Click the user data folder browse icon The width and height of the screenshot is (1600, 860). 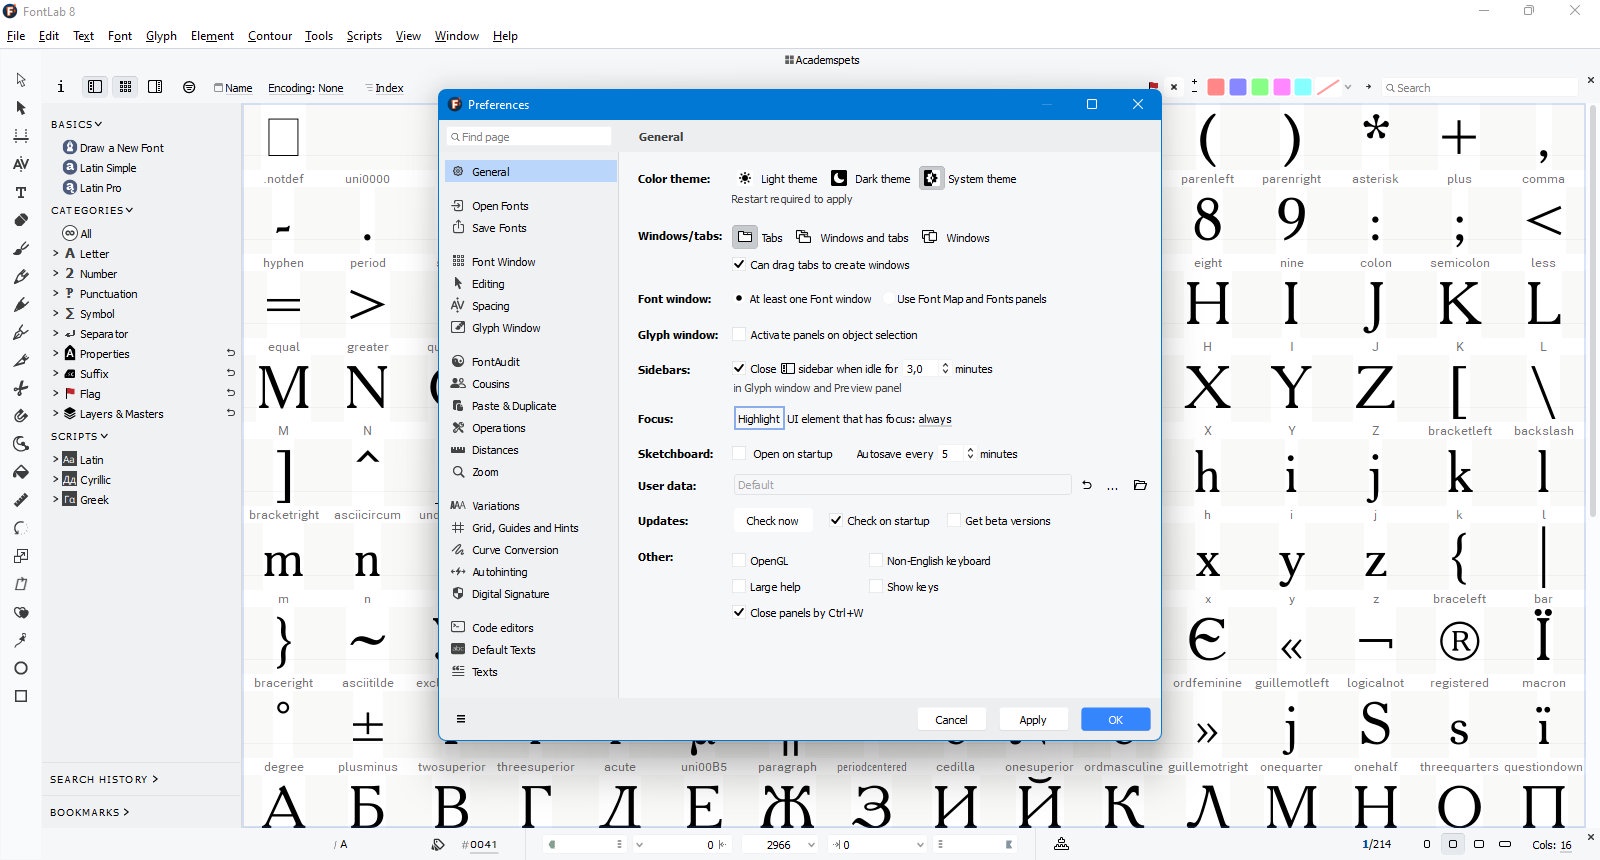1140,485
